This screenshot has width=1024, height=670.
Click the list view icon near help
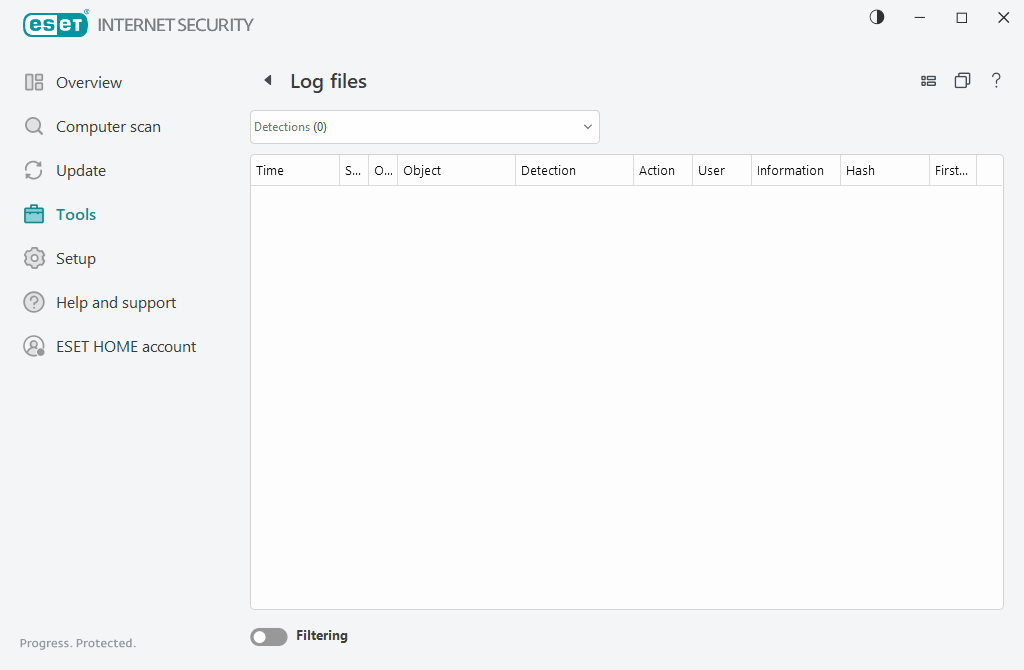click(x=928, y=81)
